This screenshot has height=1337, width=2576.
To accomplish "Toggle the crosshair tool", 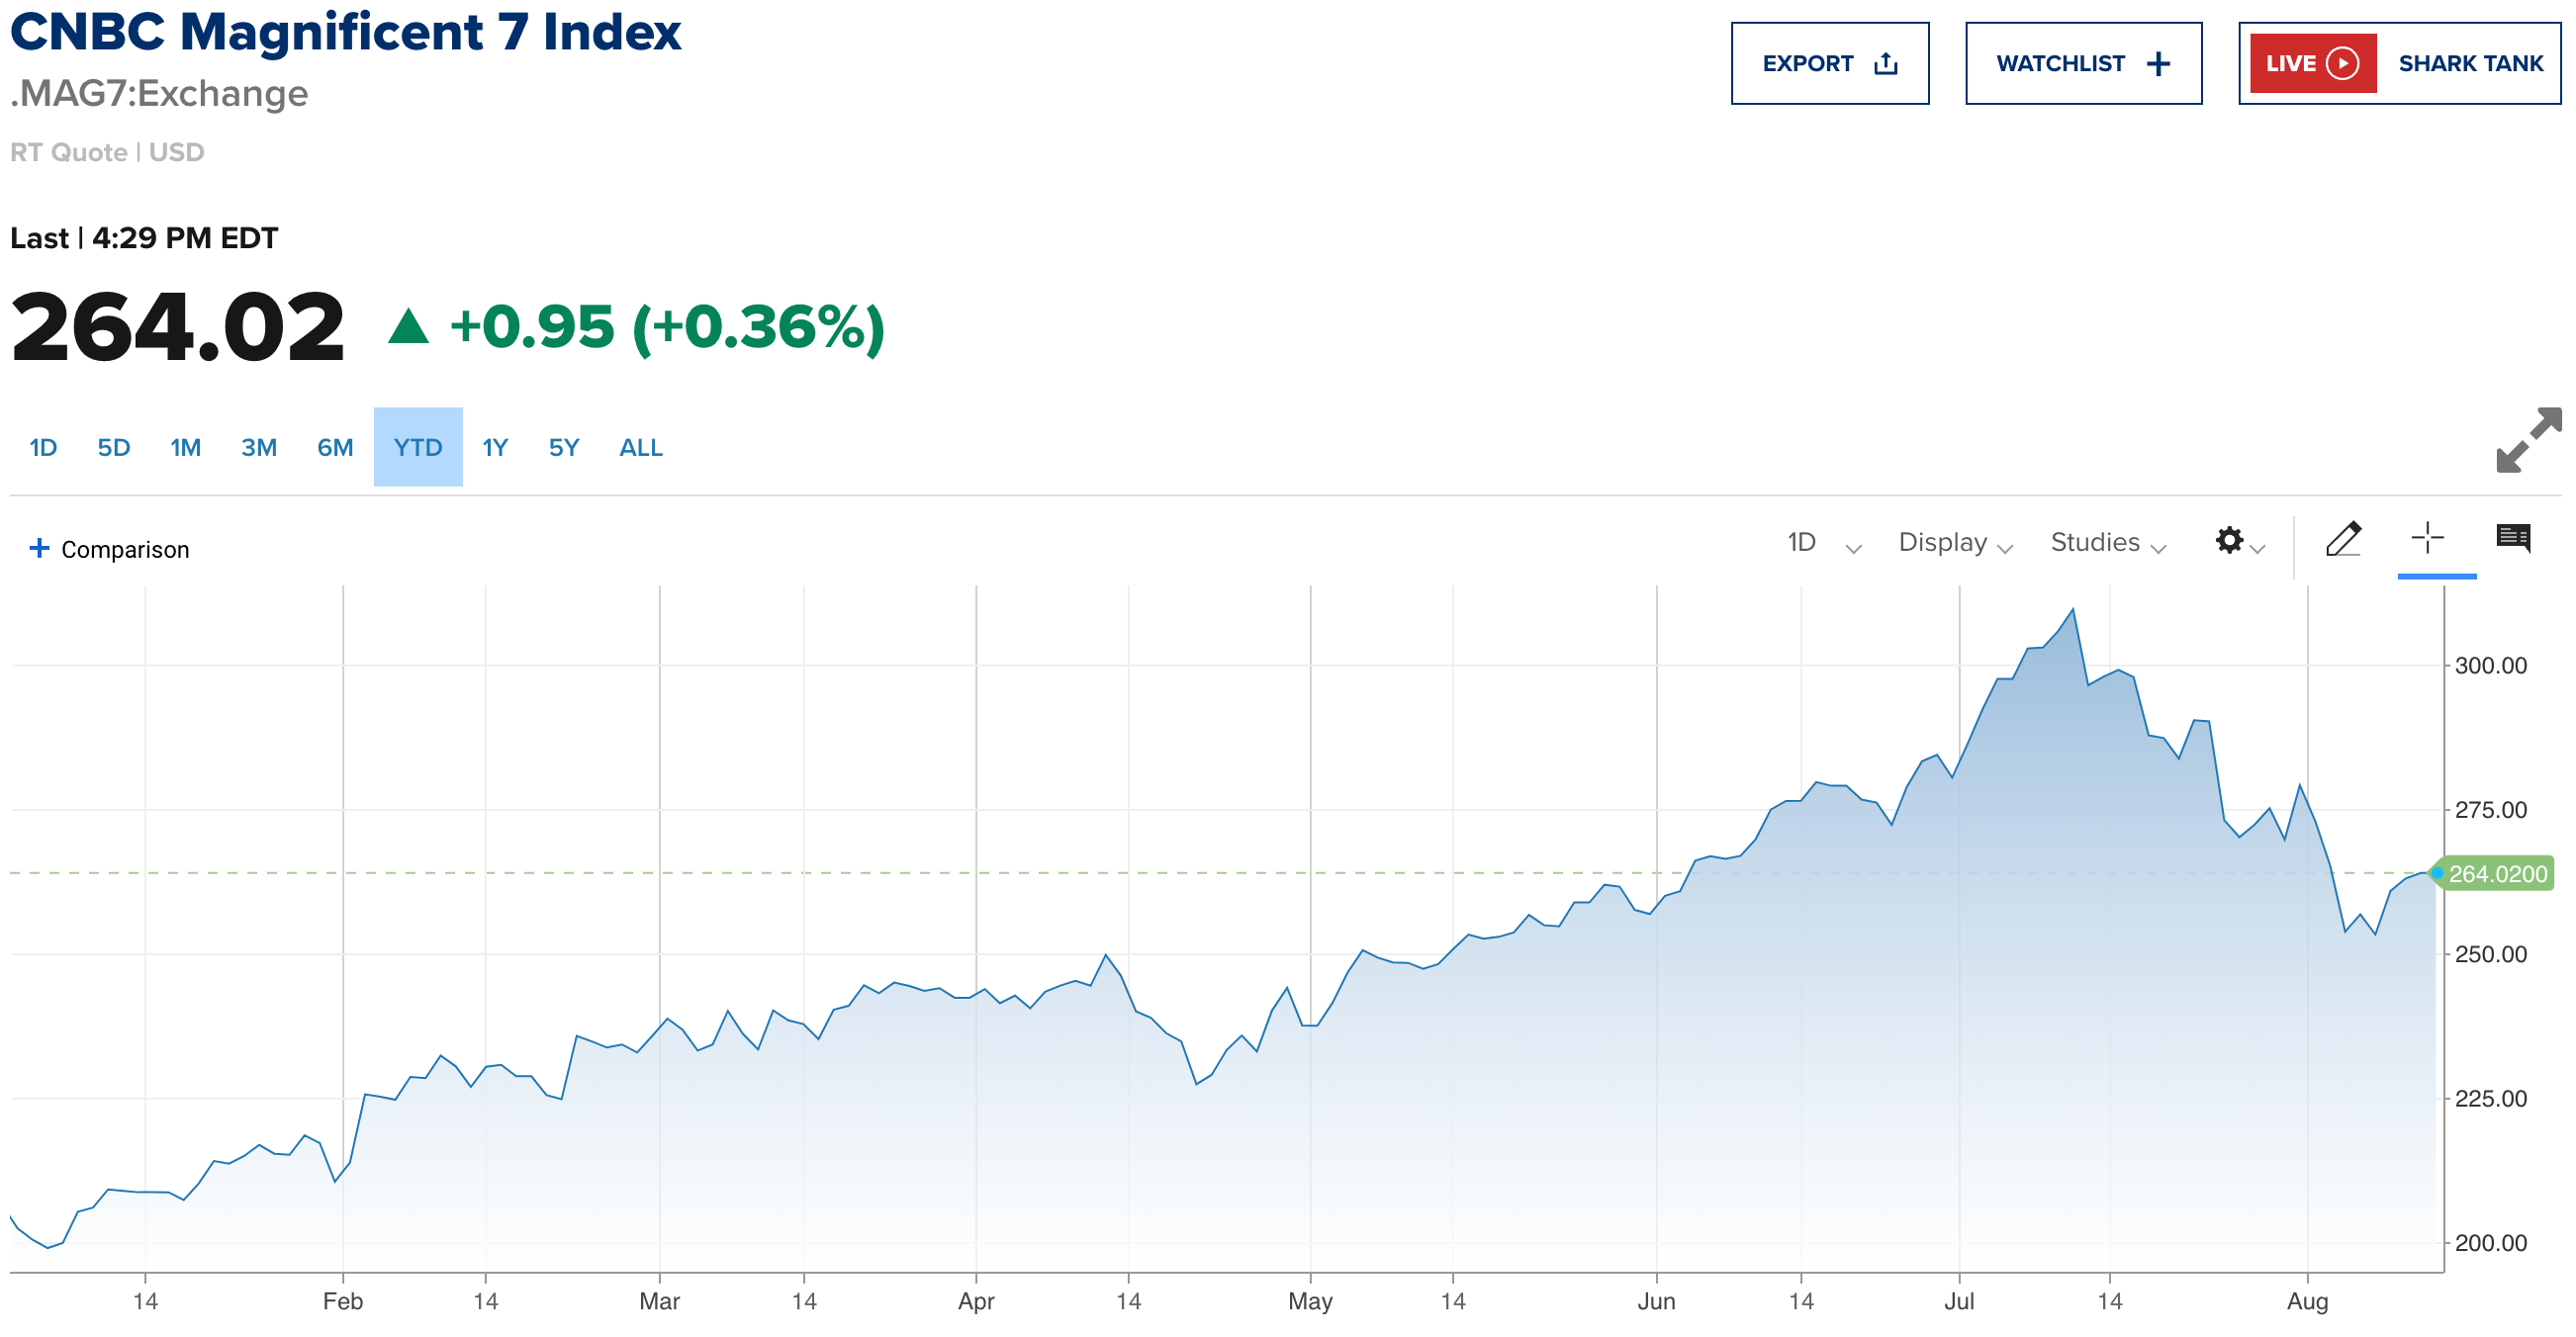I will [x=2427, y=539].
